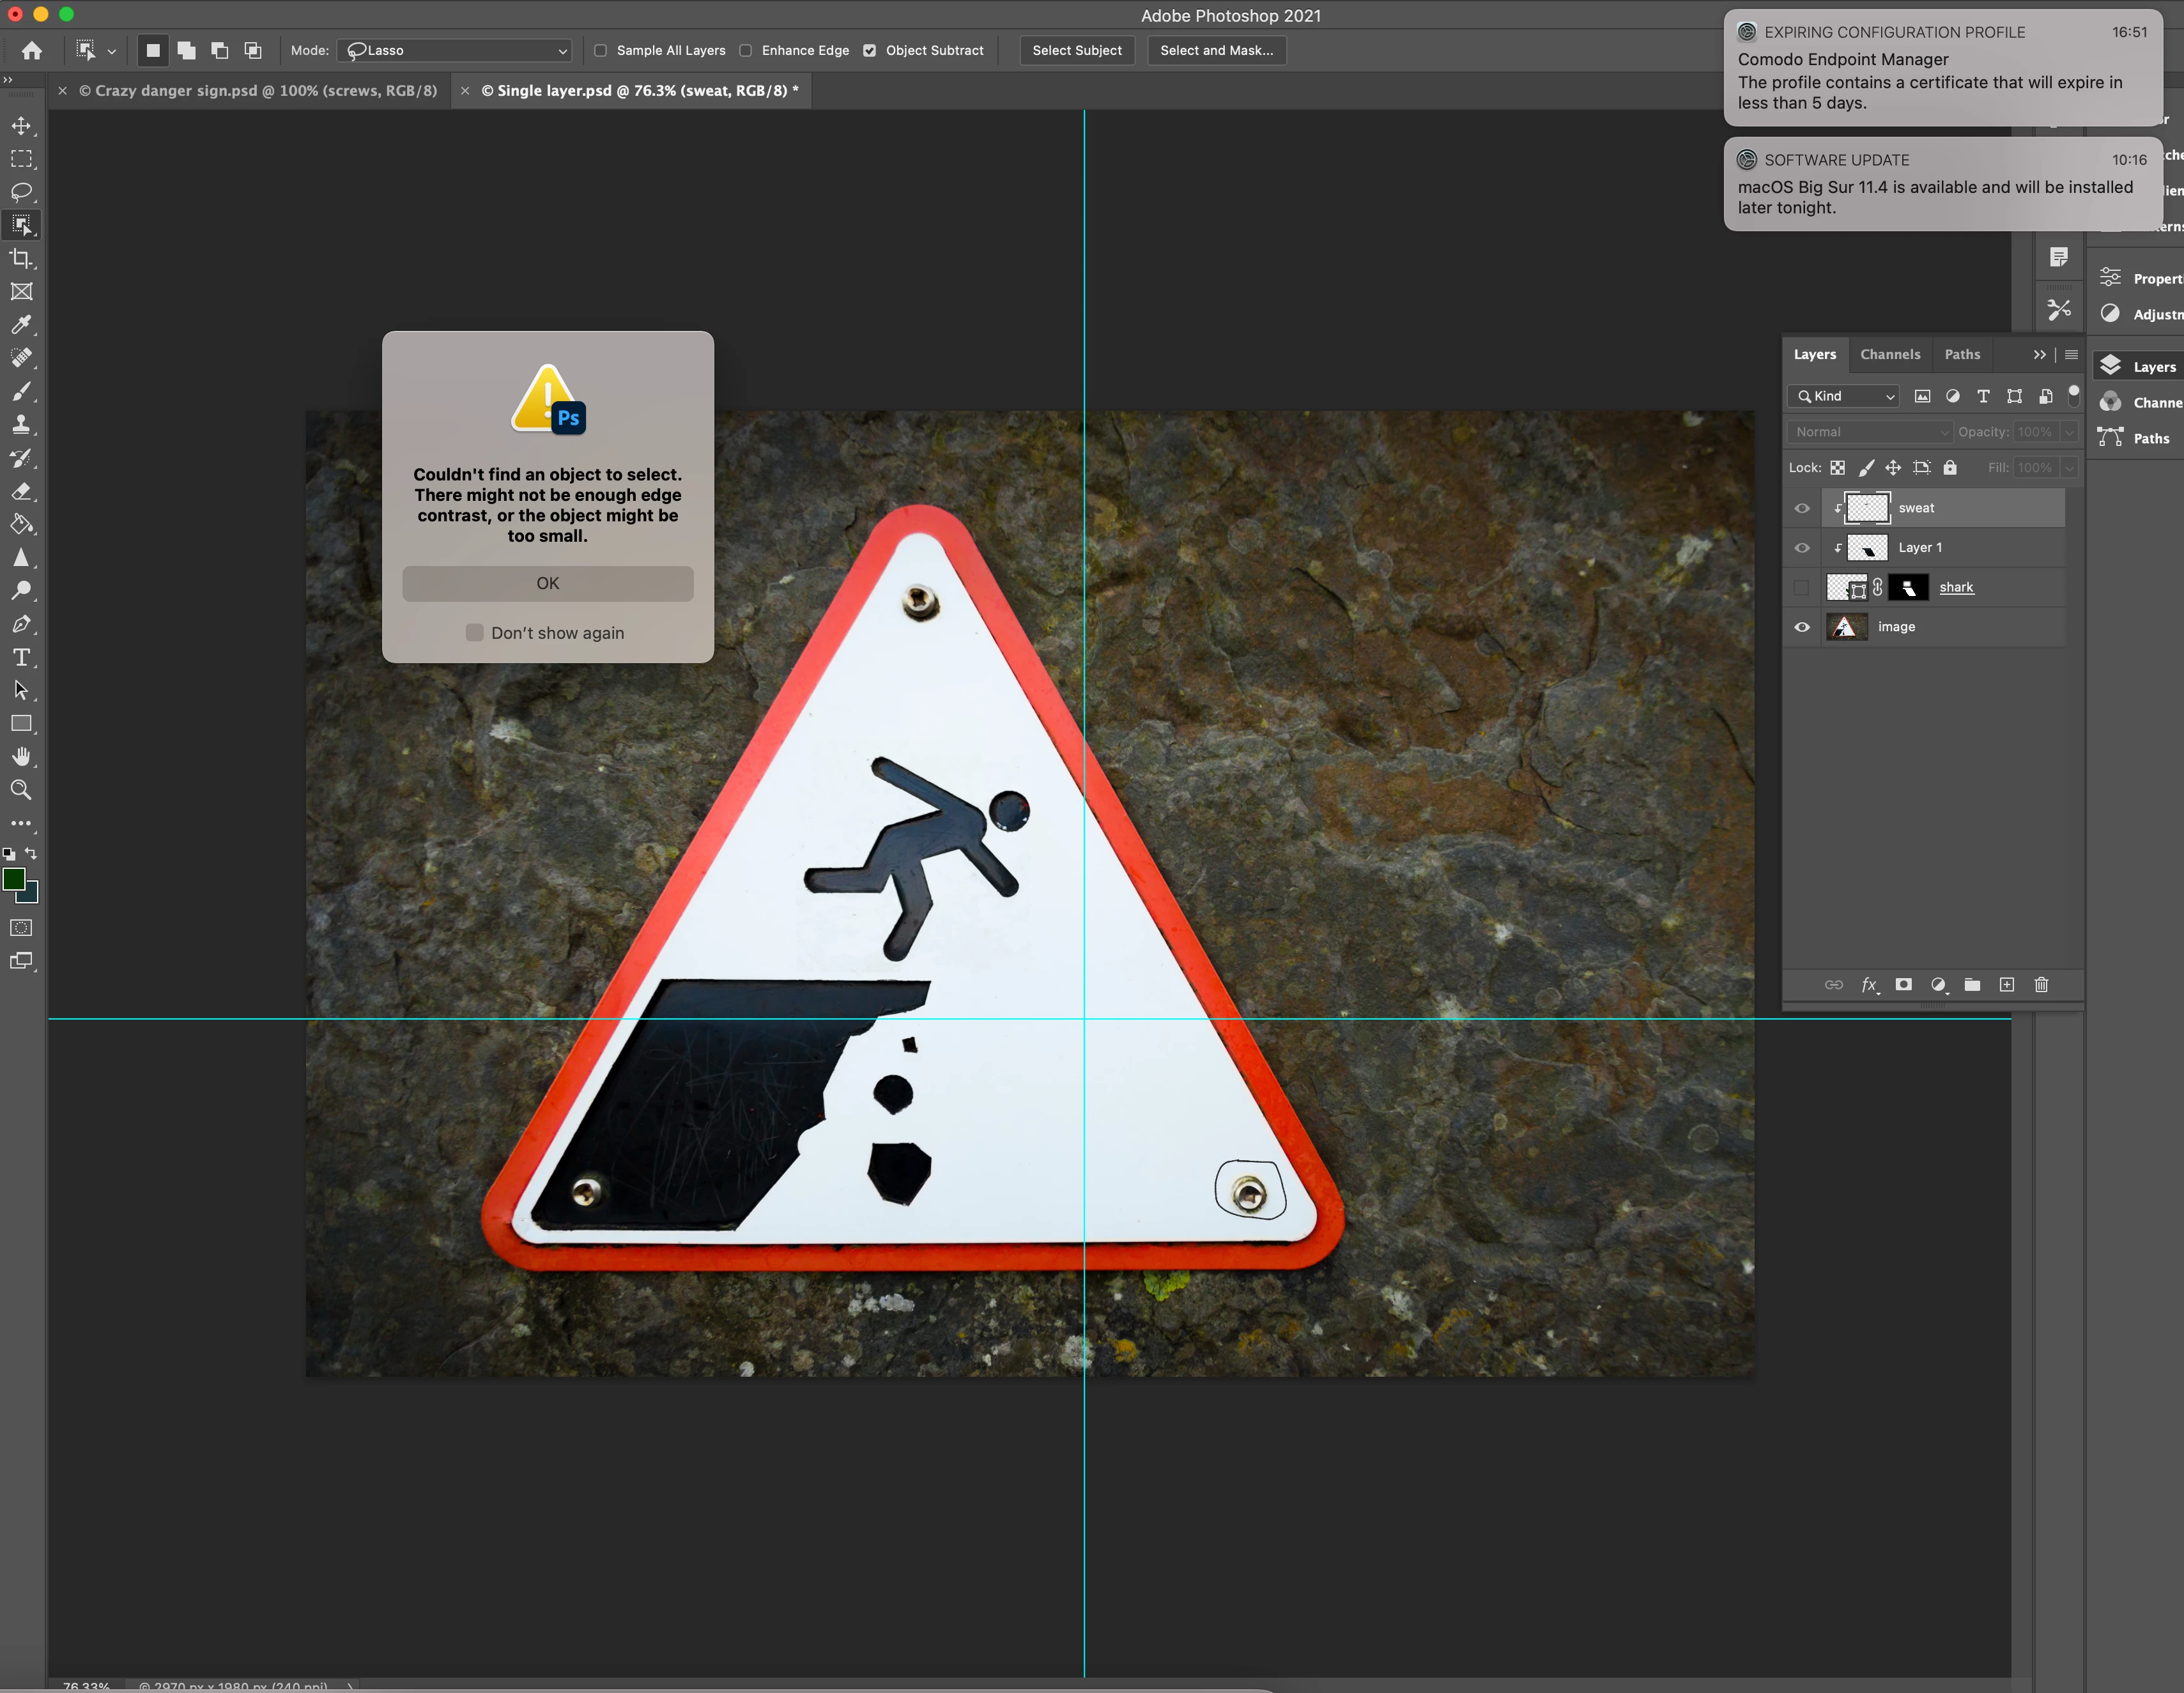Select the Crop tool
This screenshot has height=1693, width=2184.
tap(21, 259)
